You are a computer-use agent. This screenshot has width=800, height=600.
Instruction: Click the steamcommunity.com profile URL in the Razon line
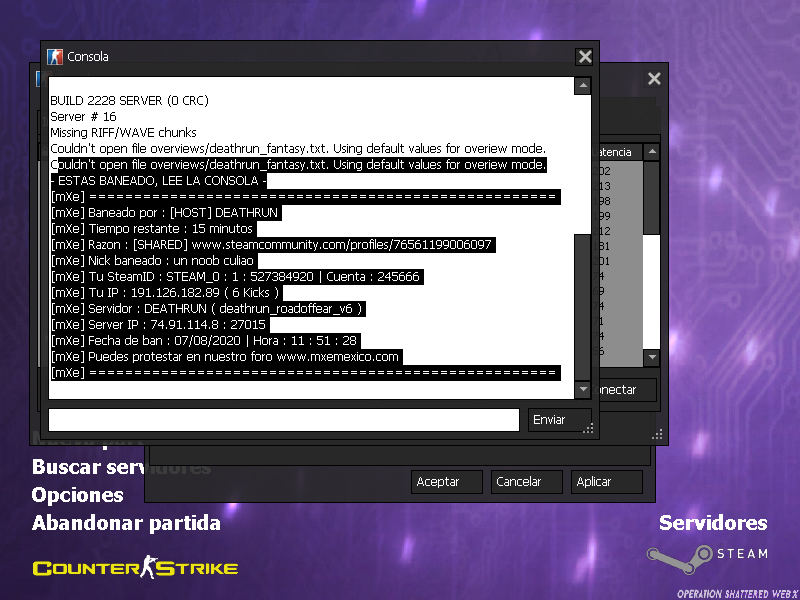[341, 244]
